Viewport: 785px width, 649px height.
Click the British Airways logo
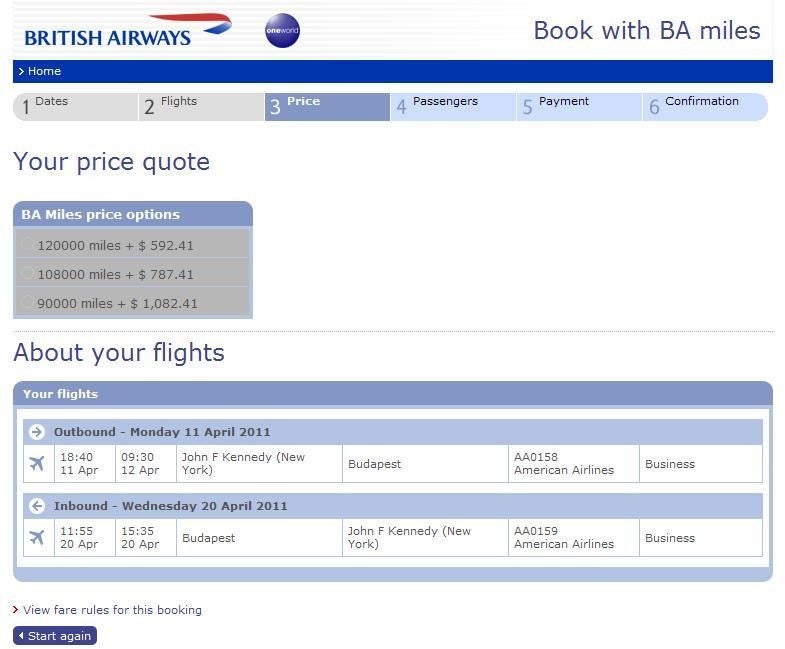(128, 31)
